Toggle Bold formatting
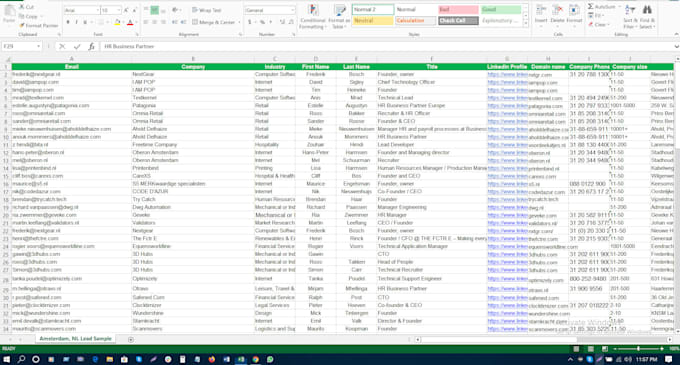Image resolution: width=680 pixels, height=365 pixels. click(68, 22)
